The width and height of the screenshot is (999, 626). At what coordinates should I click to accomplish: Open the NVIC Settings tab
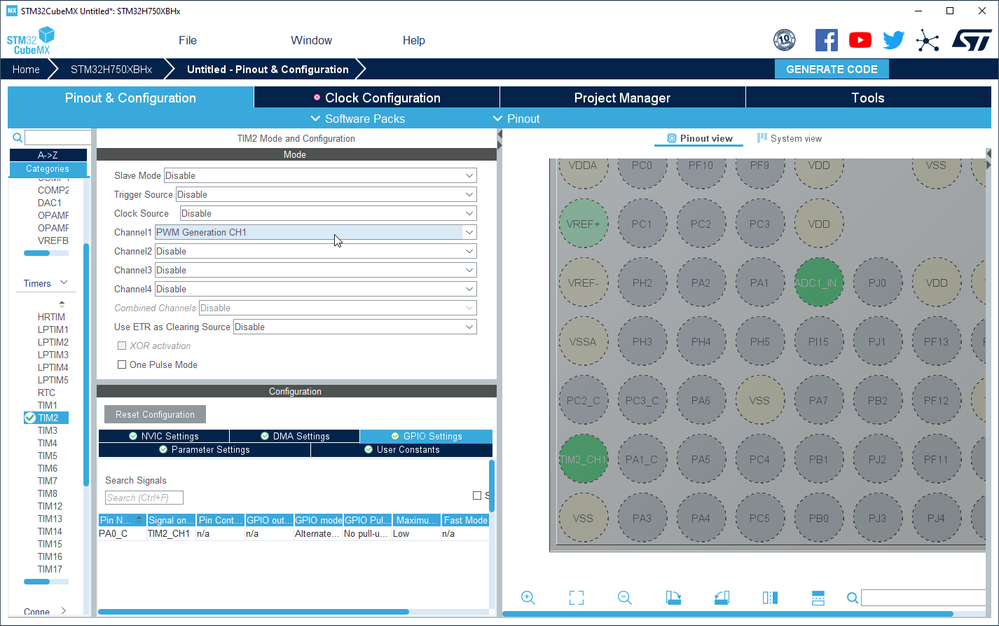[164, 436]
